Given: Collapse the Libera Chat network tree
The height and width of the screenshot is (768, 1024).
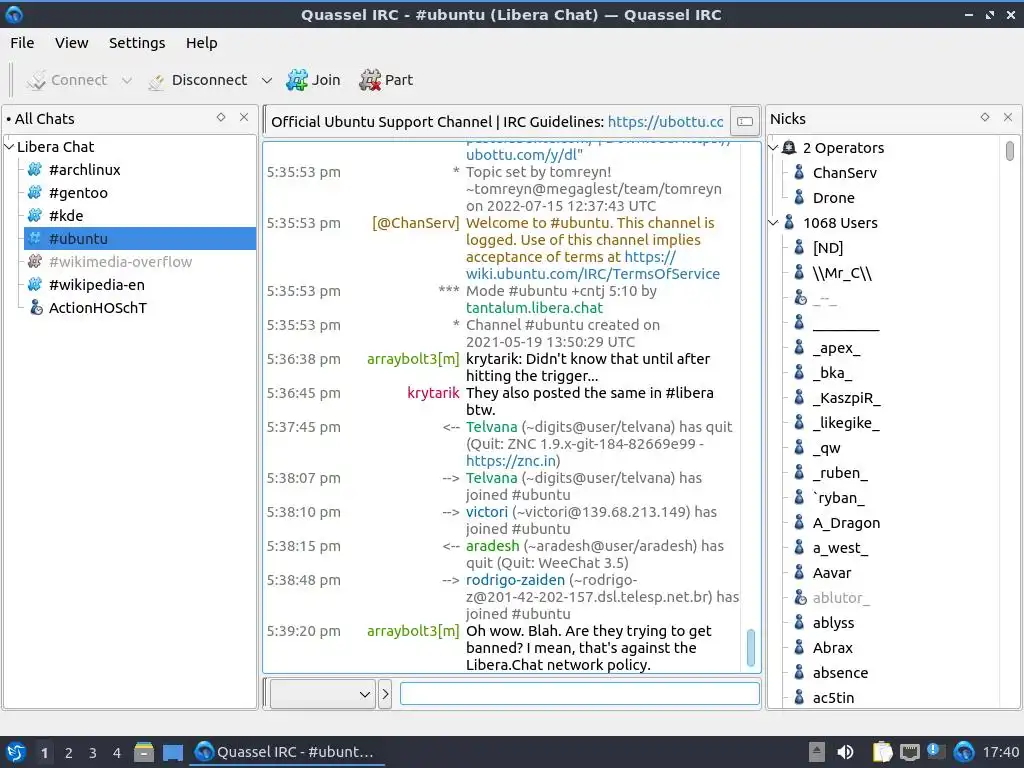Looking at the screenshot, I should click(9, 147).
